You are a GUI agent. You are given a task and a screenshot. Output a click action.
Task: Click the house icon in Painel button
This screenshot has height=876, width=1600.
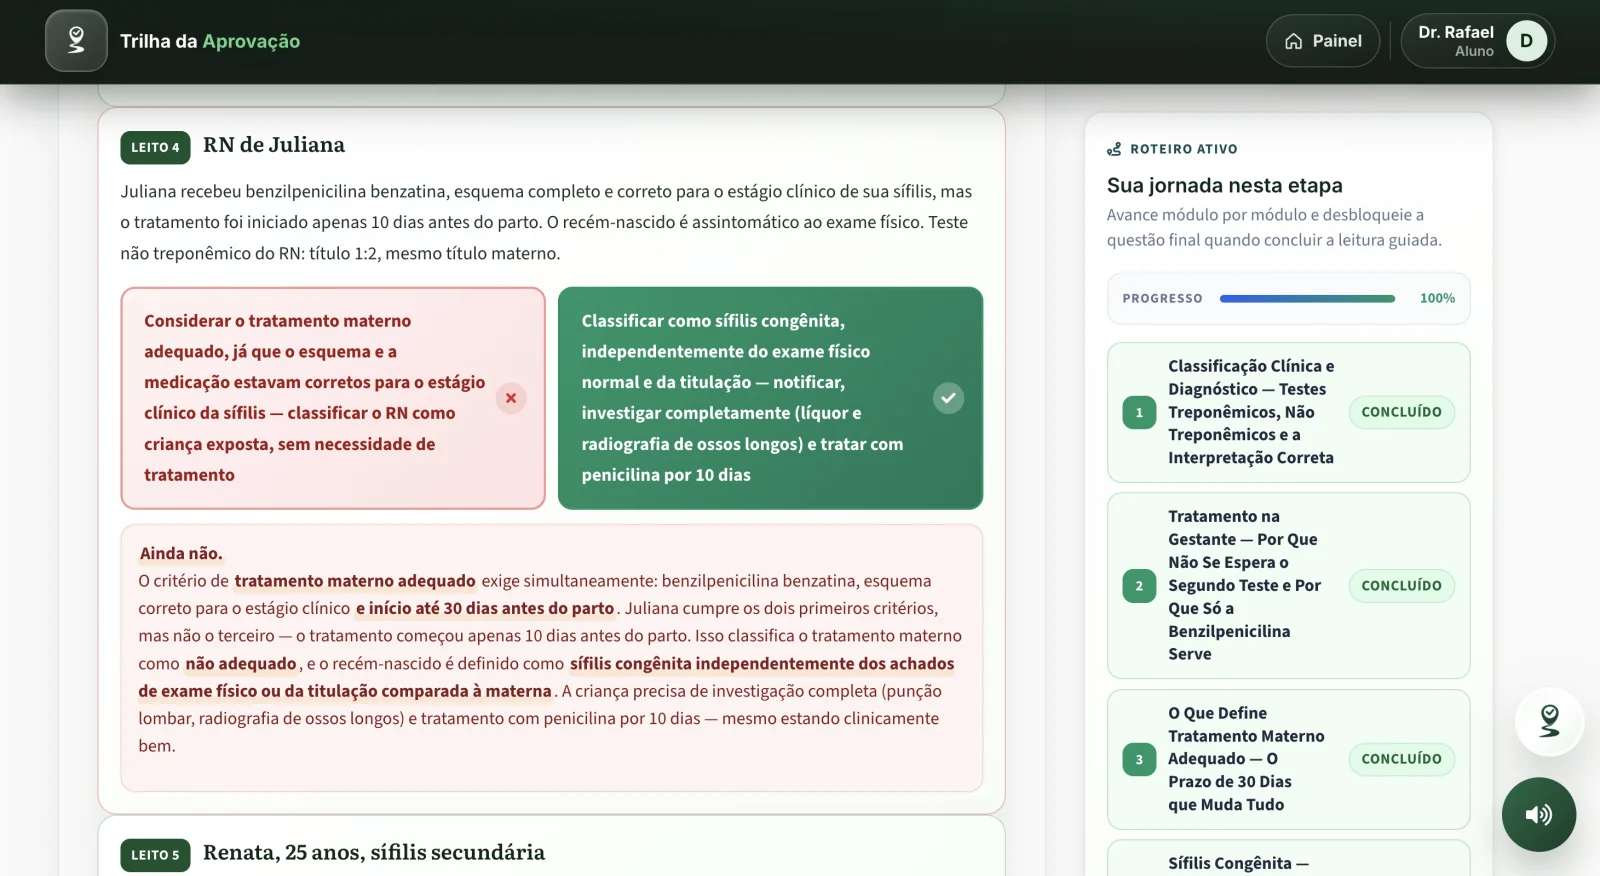(x=1293, y=41)
